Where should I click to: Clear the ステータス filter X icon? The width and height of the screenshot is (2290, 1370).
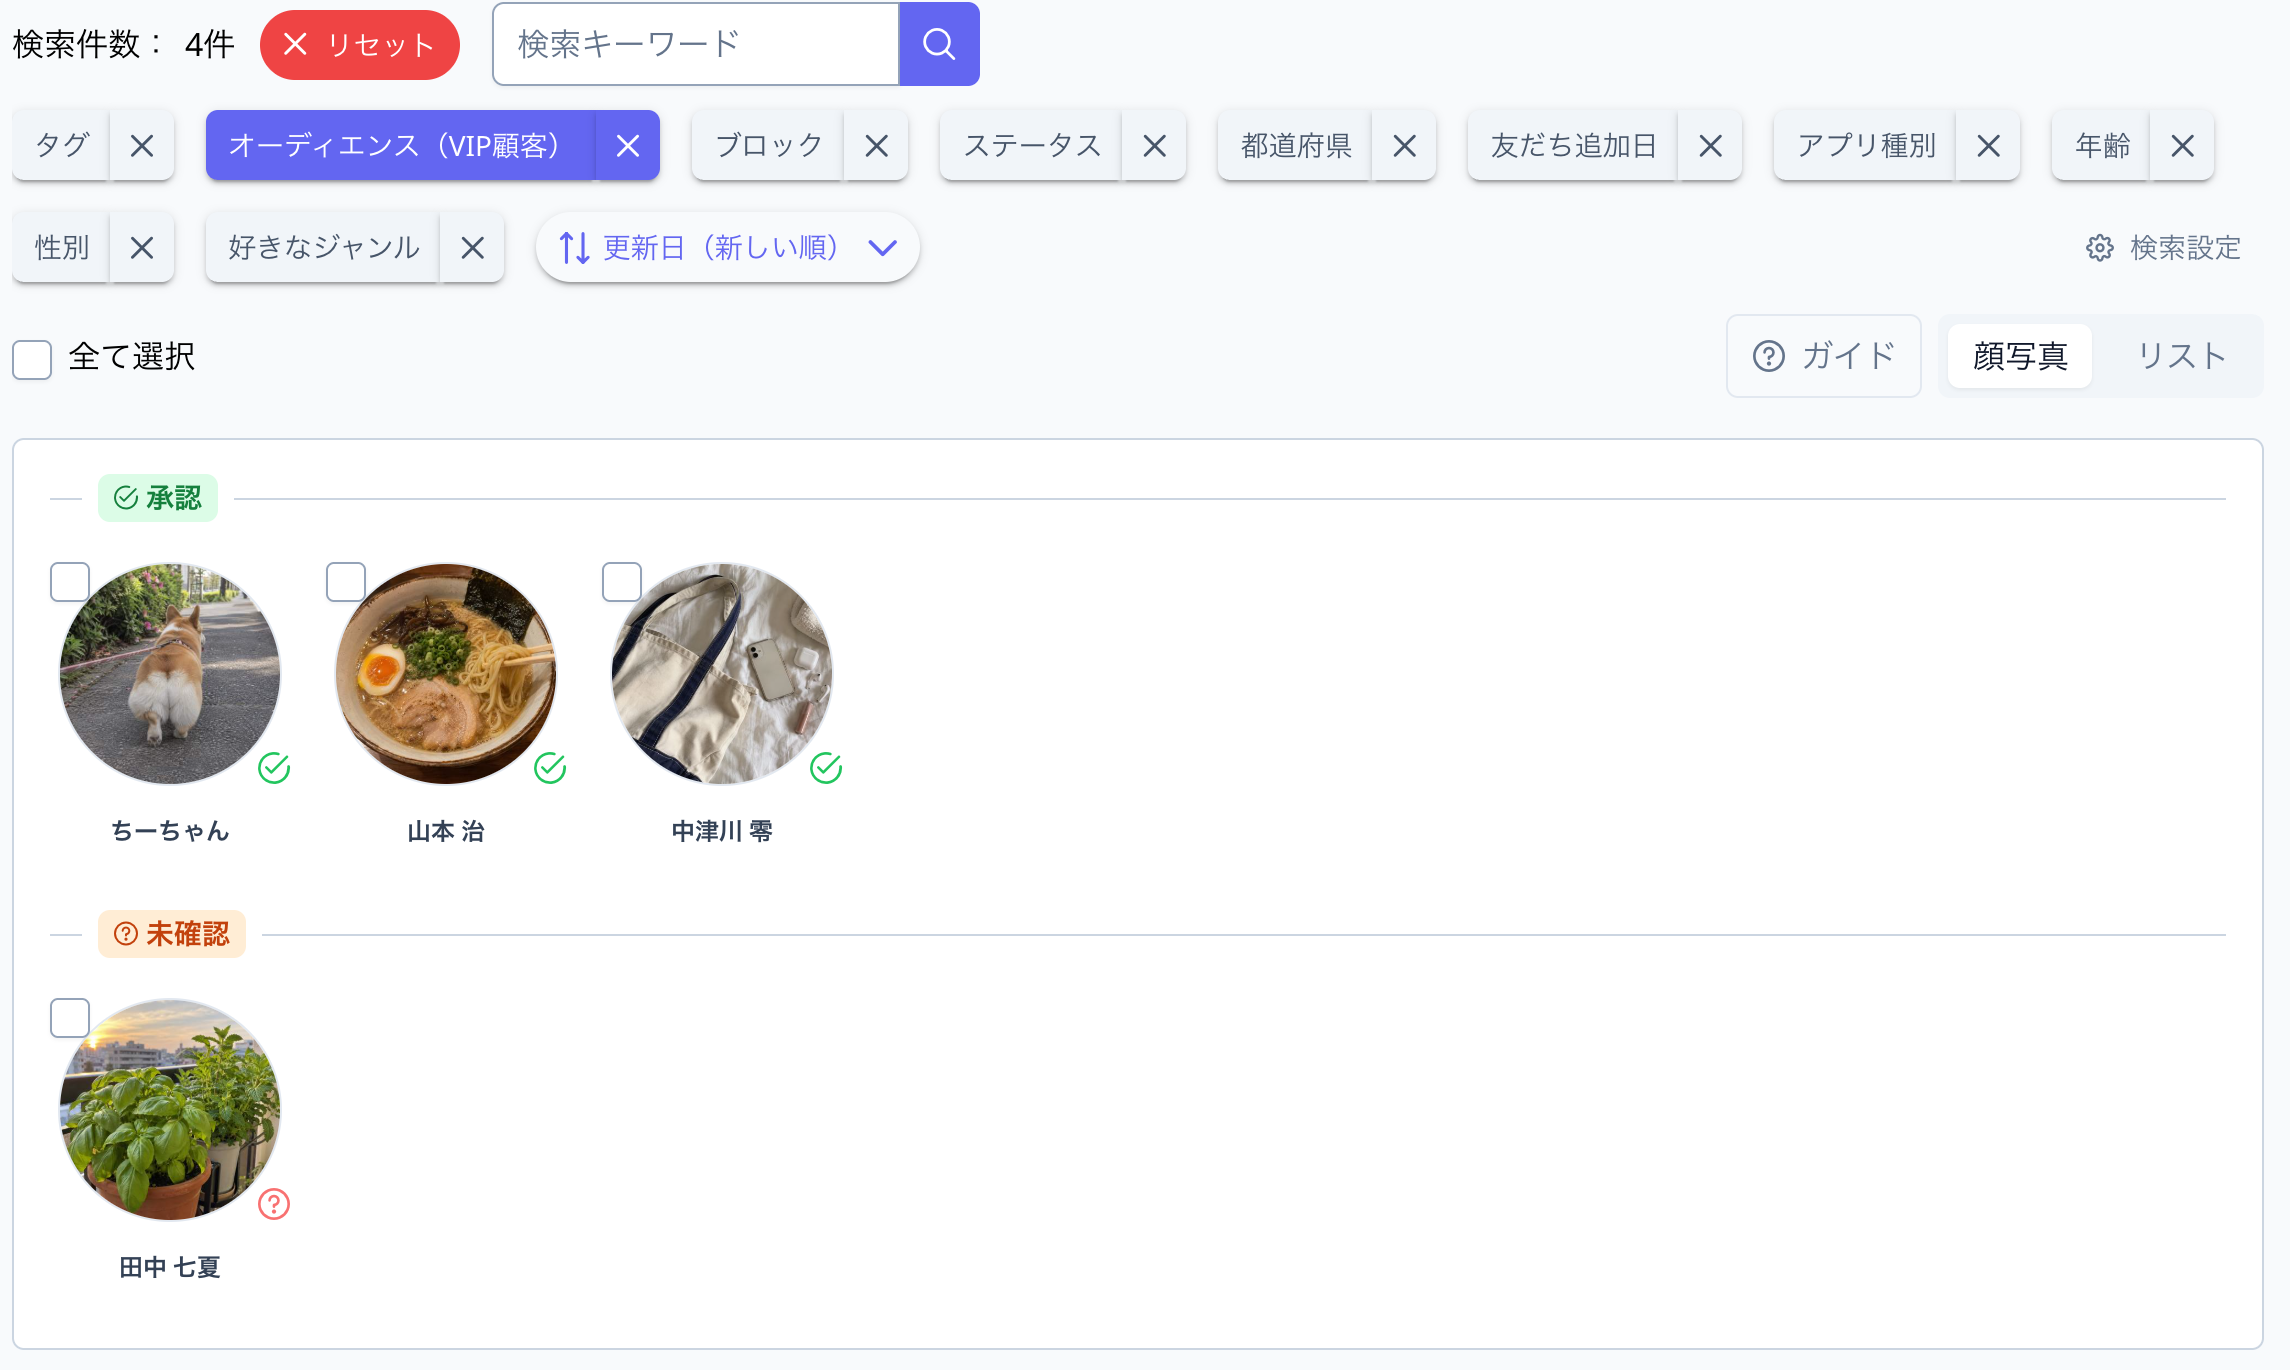tap(1155, 146)
